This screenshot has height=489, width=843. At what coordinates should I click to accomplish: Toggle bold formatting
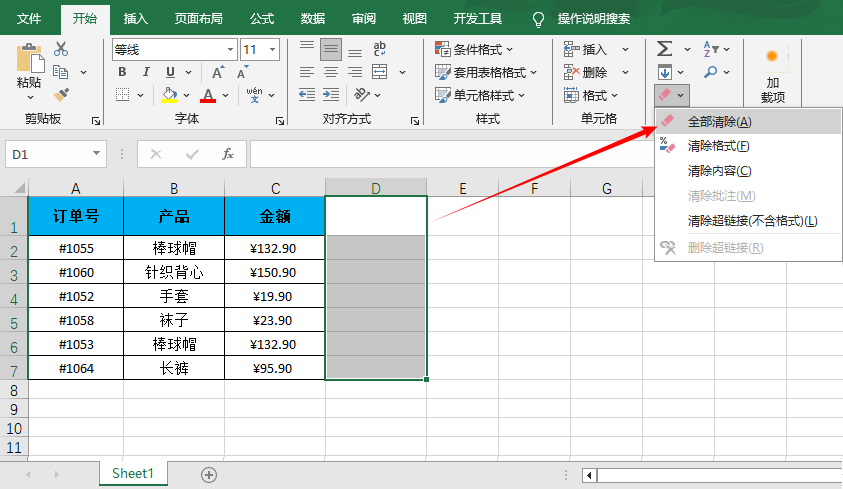click(123, 72)
